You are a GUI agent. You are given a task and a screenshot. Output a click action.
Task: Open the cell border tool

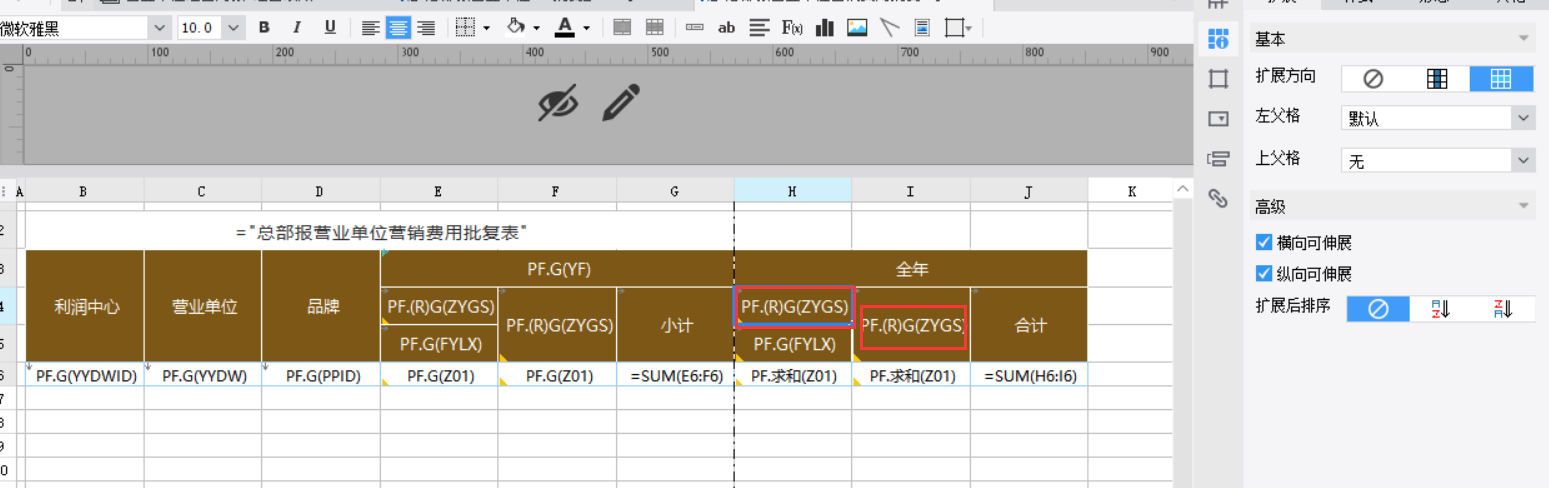tap(464, 27)
